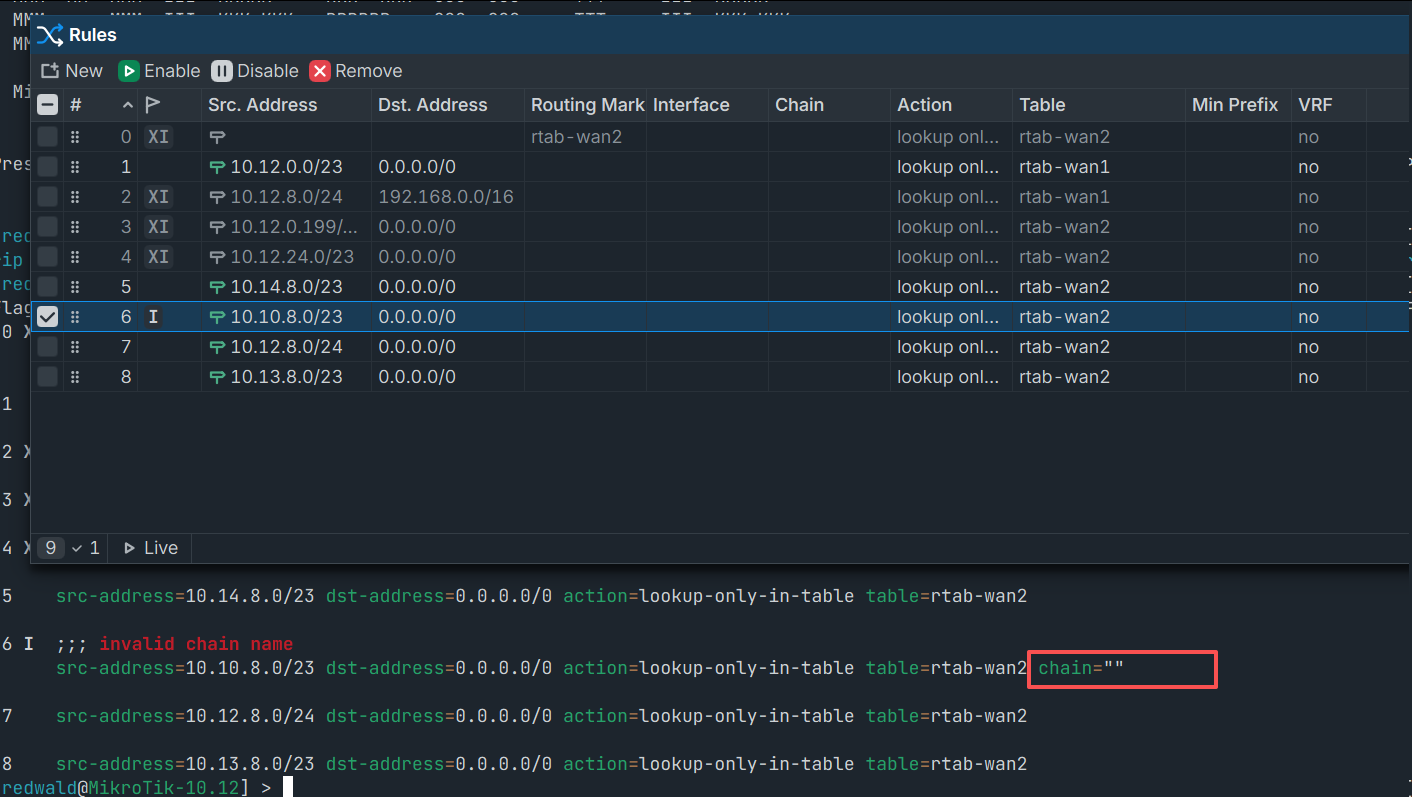The image size is (1412, 797).
Task: Click the New rule icon button
Action: (50, 71)
